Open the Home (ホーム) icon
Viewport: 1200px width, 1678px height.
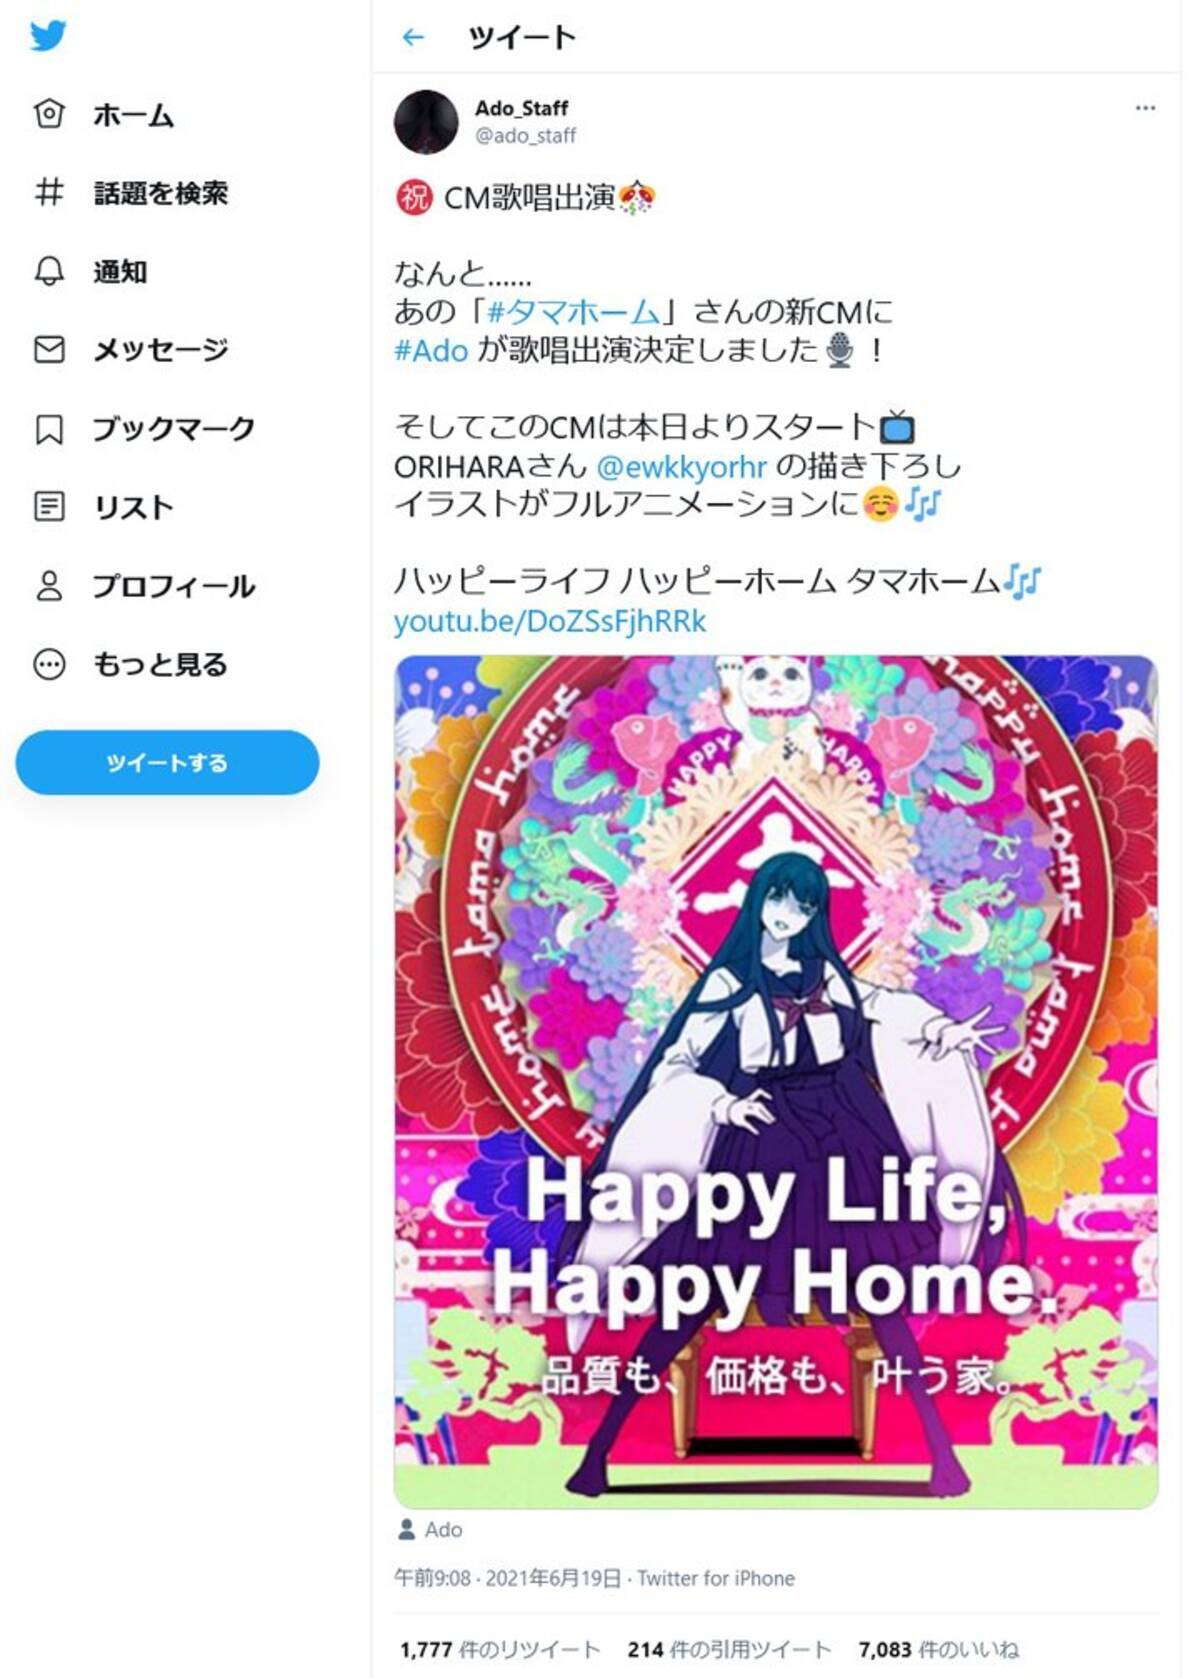(49, 114)
